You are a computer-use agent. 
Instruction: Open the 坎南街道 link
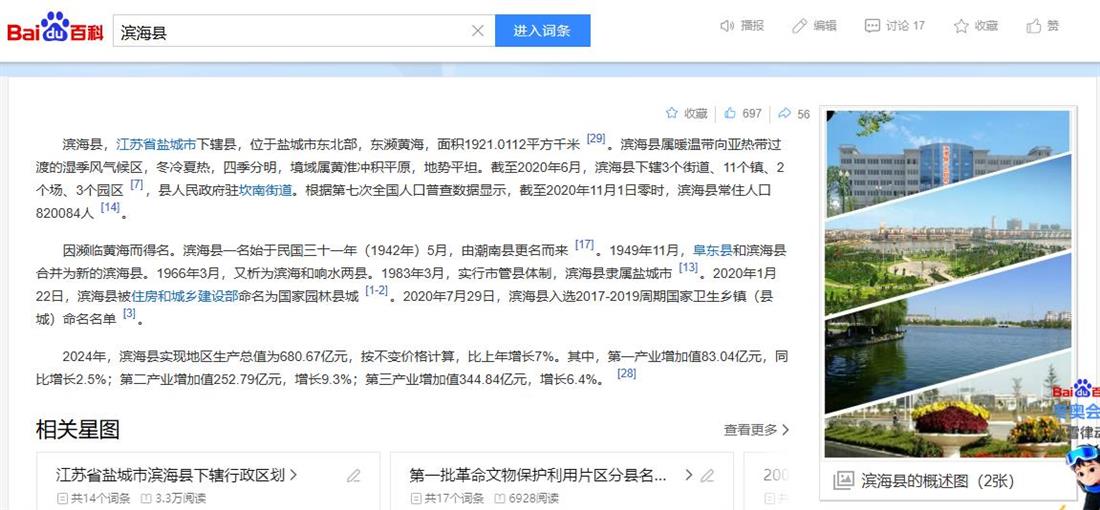265,190
